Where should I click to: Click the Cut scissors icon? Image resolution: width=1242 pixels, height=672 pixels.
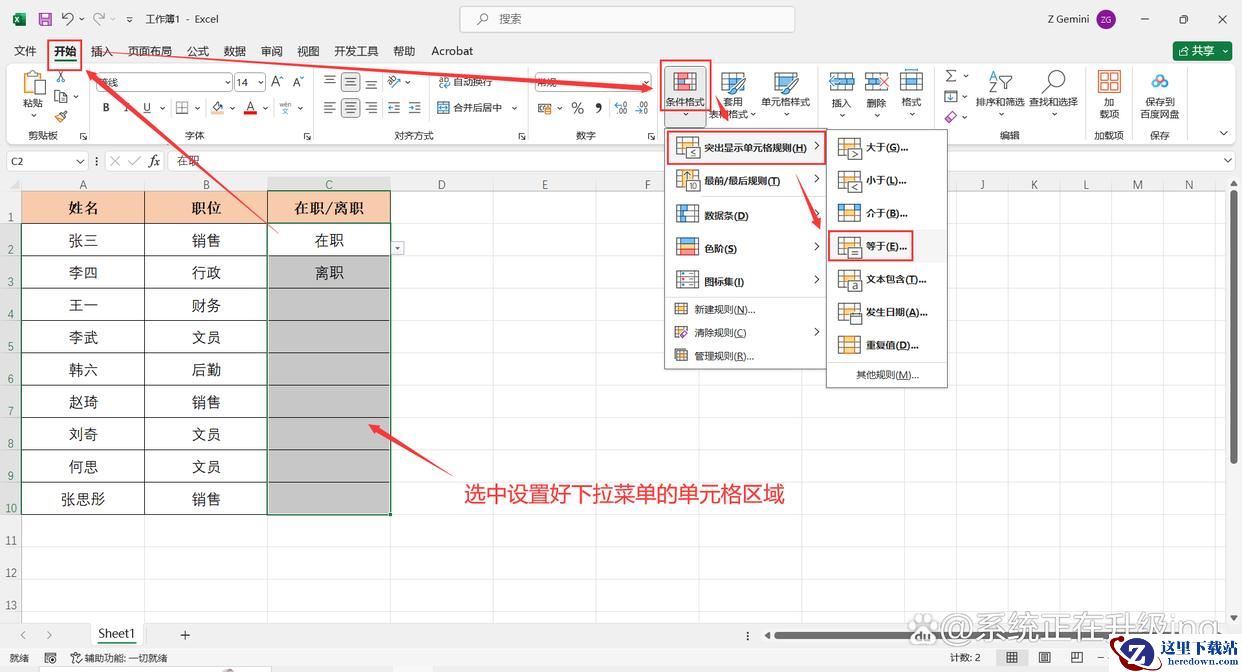coord(61,77)
